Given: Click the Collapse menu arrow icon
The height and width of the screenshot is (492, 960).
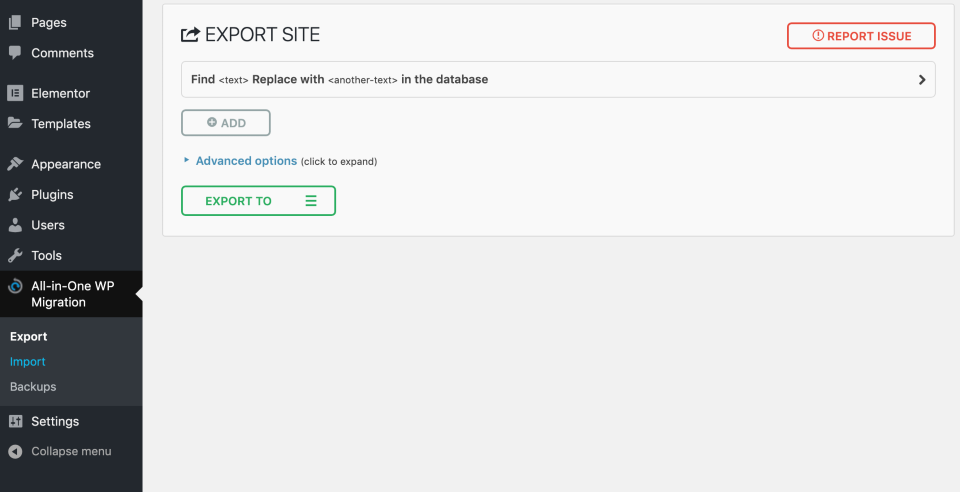Looking at the screenshot, I should coord(15,452).
